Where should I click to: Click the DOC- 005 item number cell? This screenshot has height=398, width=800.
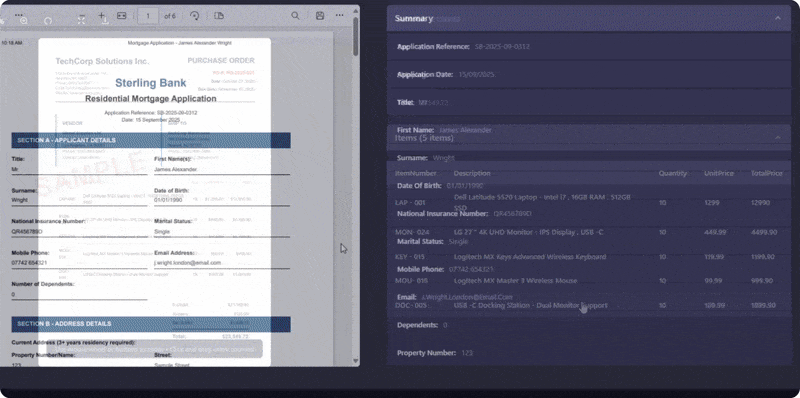point(411,305)
